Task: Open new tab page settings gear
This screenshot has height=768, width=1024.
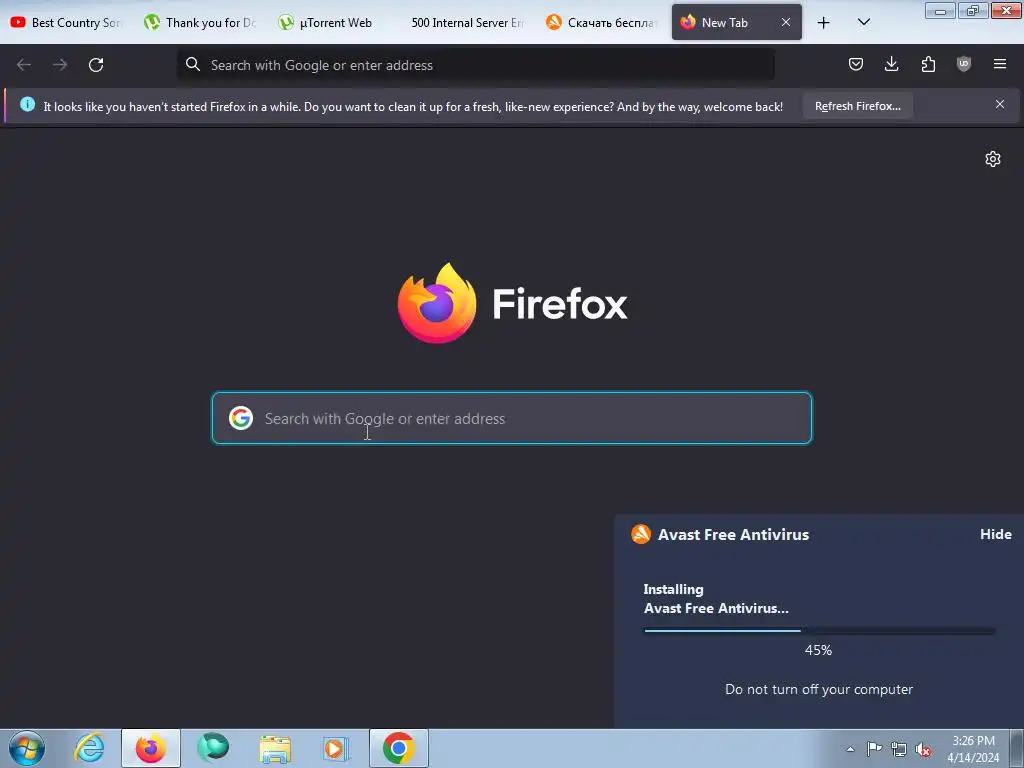Action: tap(993, 159)
